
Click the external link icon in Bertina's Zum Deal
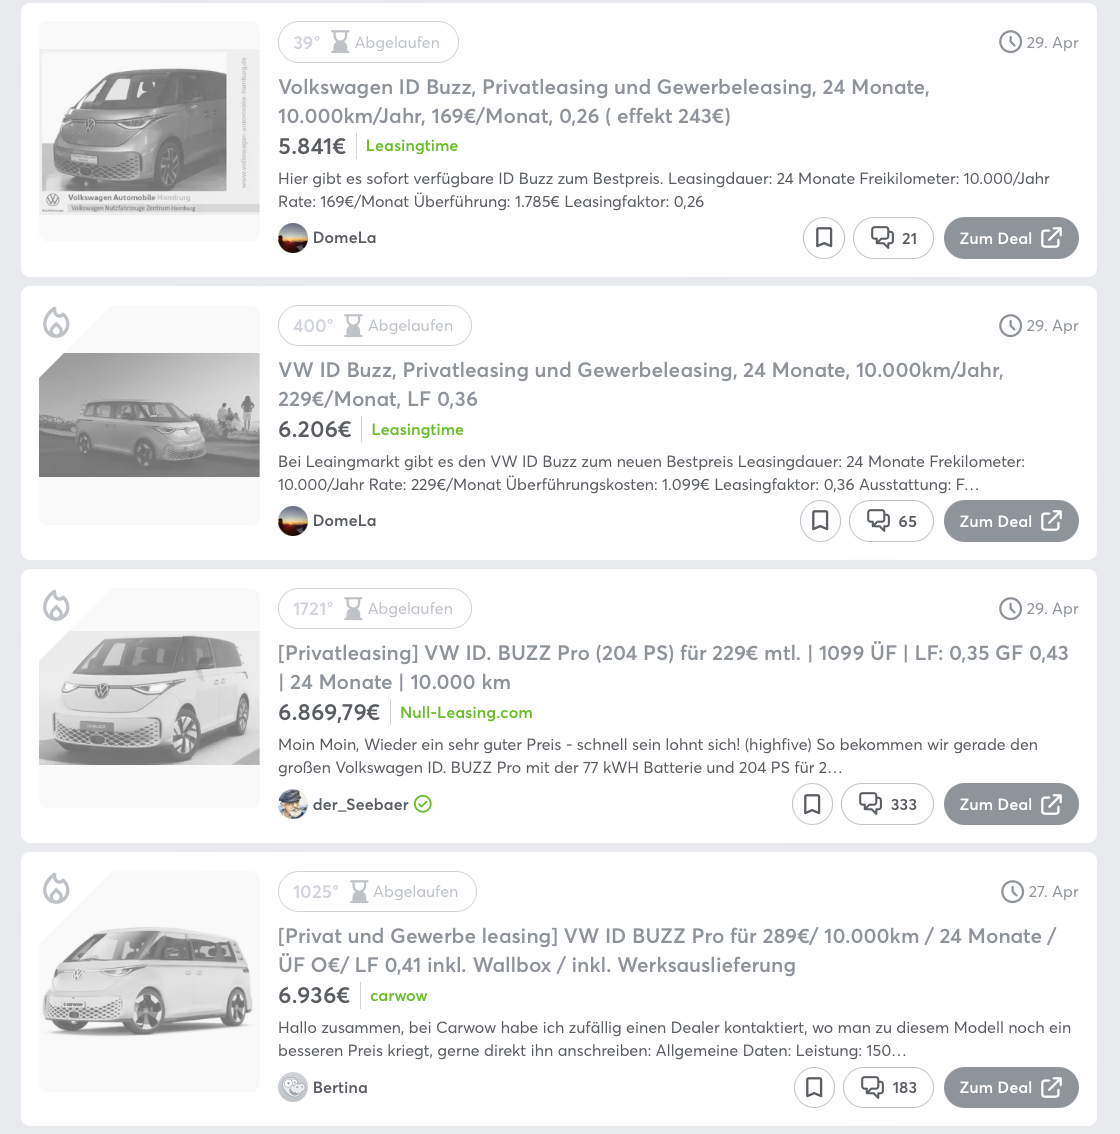(1051, 1087)
